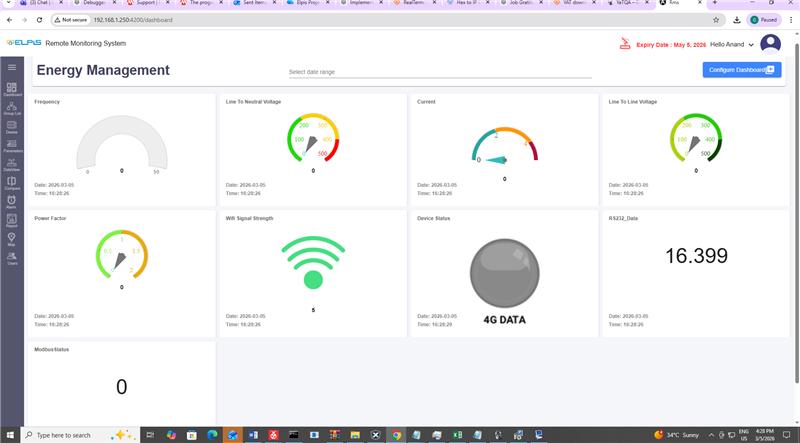Open DataView in sidebar
This screenshot has height=443, width=800.
pyautogui.click(x=11, y=162)
